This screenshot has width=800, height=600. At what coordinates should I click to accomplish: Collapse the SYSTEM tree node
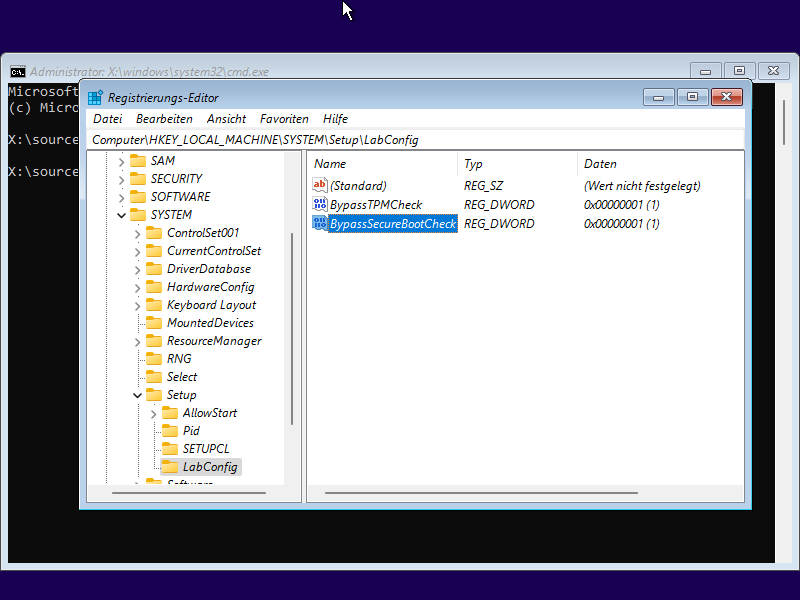tap(122, 215)
